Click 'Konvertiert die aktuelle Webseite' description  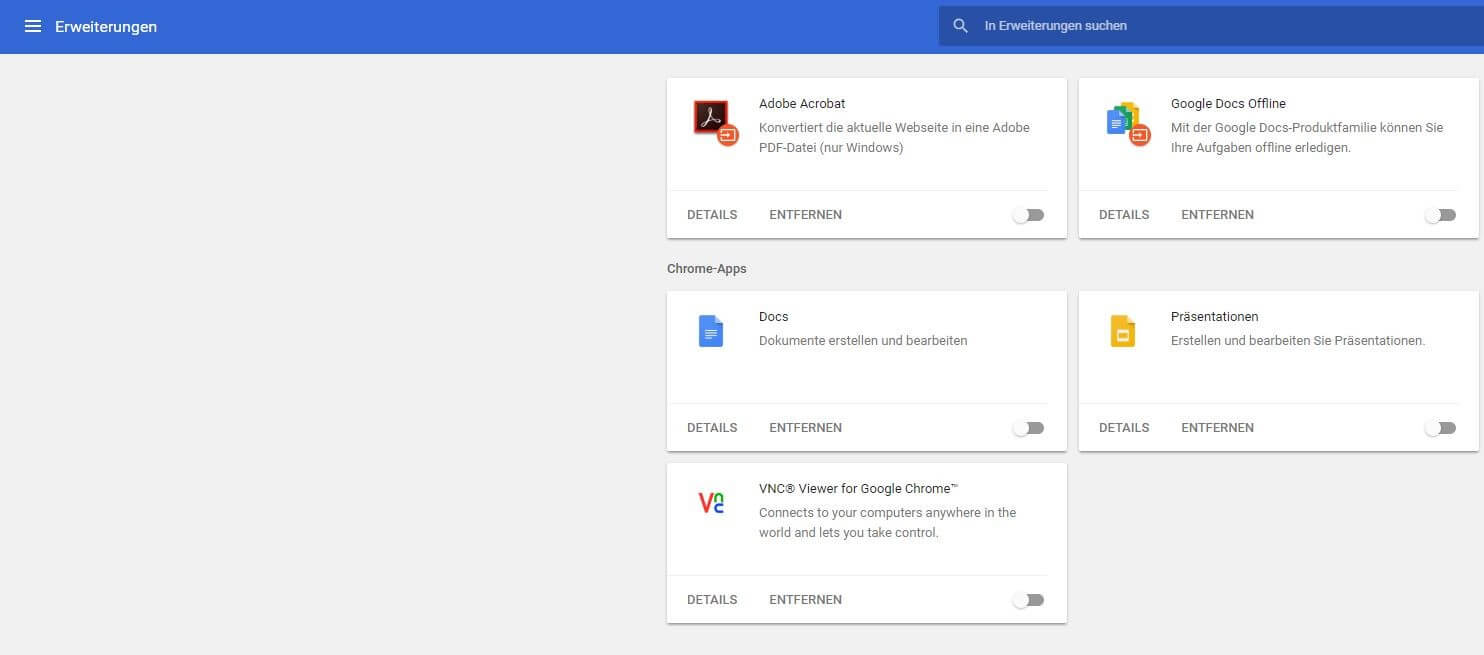(x=894, y=138)
